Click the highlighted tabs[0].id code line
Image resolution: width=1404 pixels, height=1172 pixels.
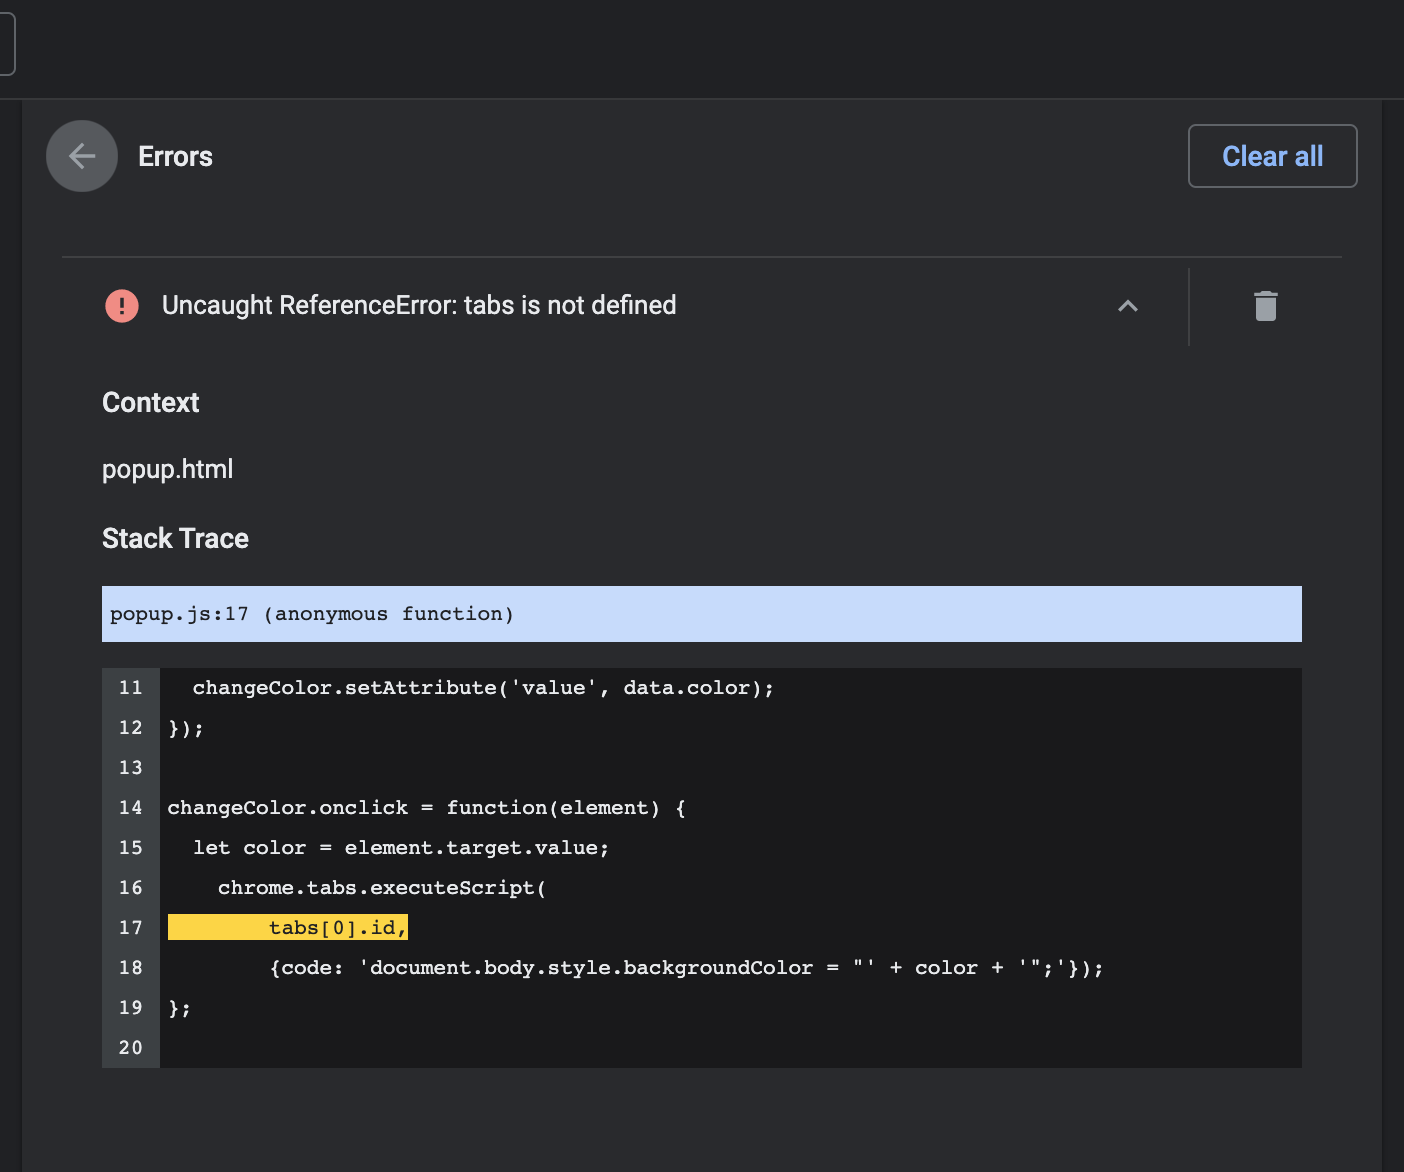click(x=288, y=928)
